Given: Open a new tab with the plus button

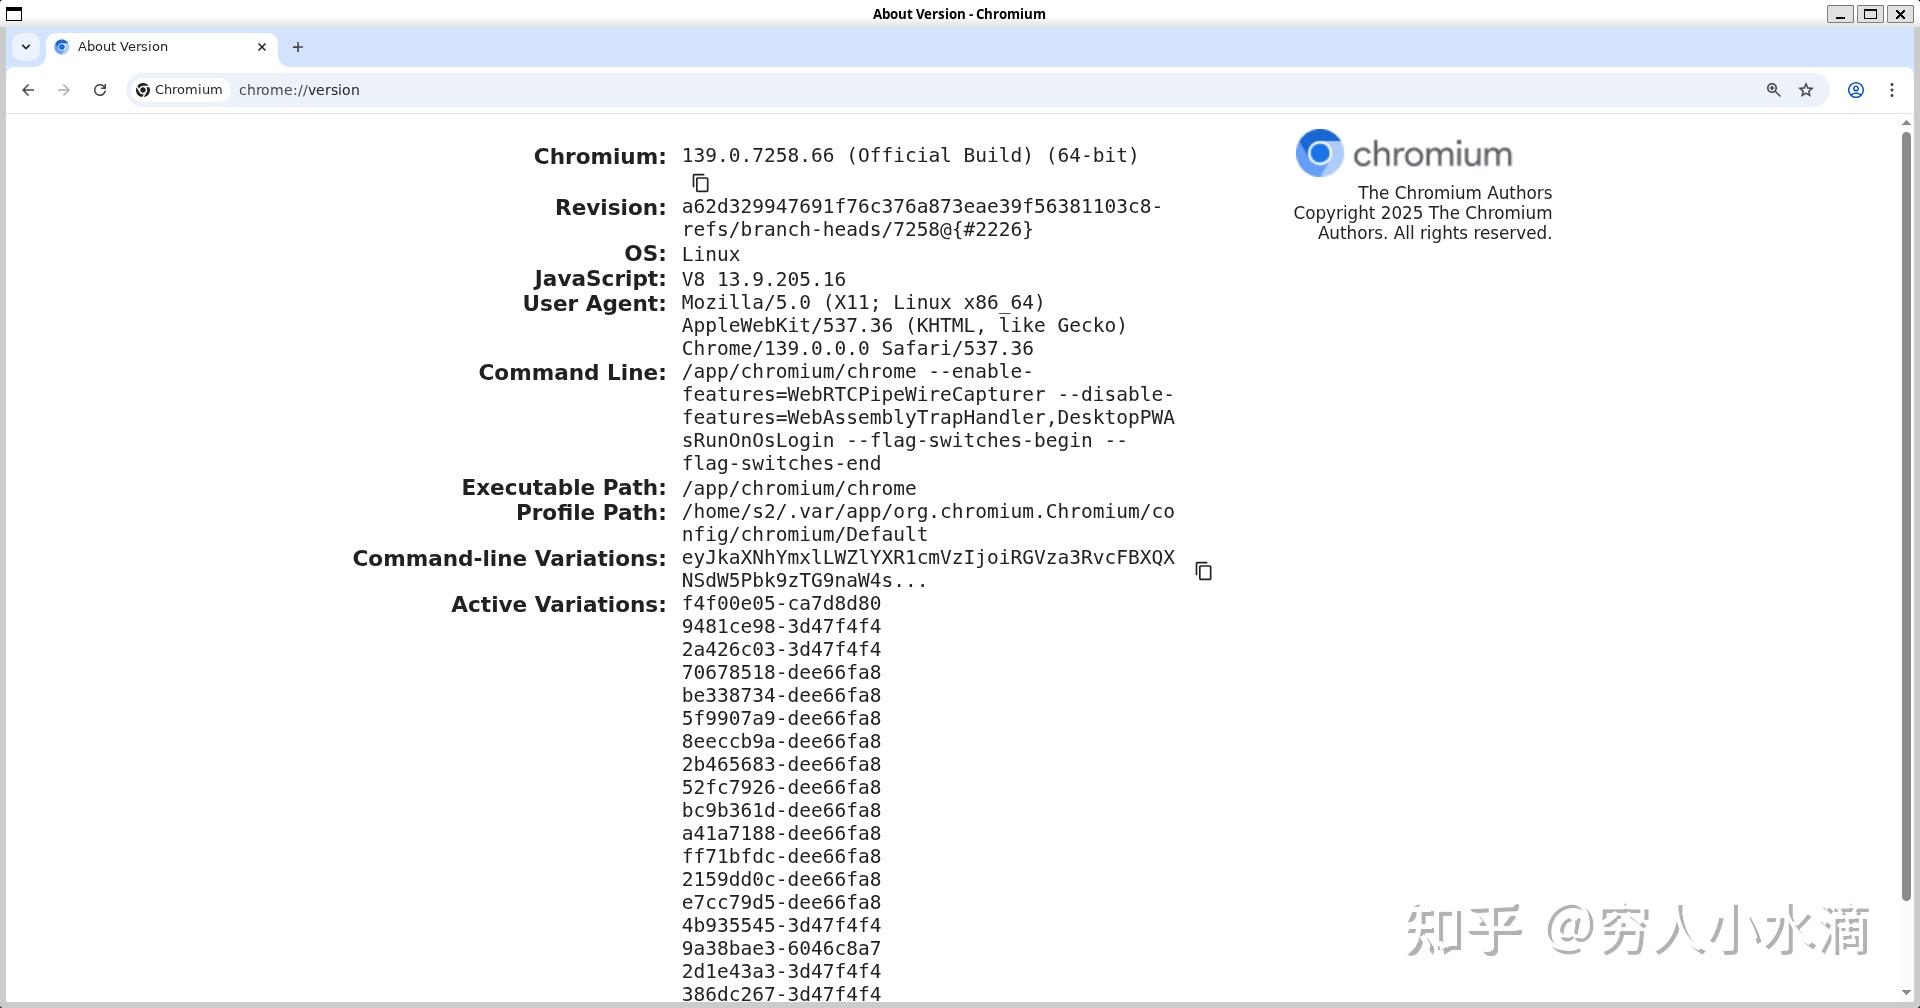Looking at the screenshot, I should [297, 47].
